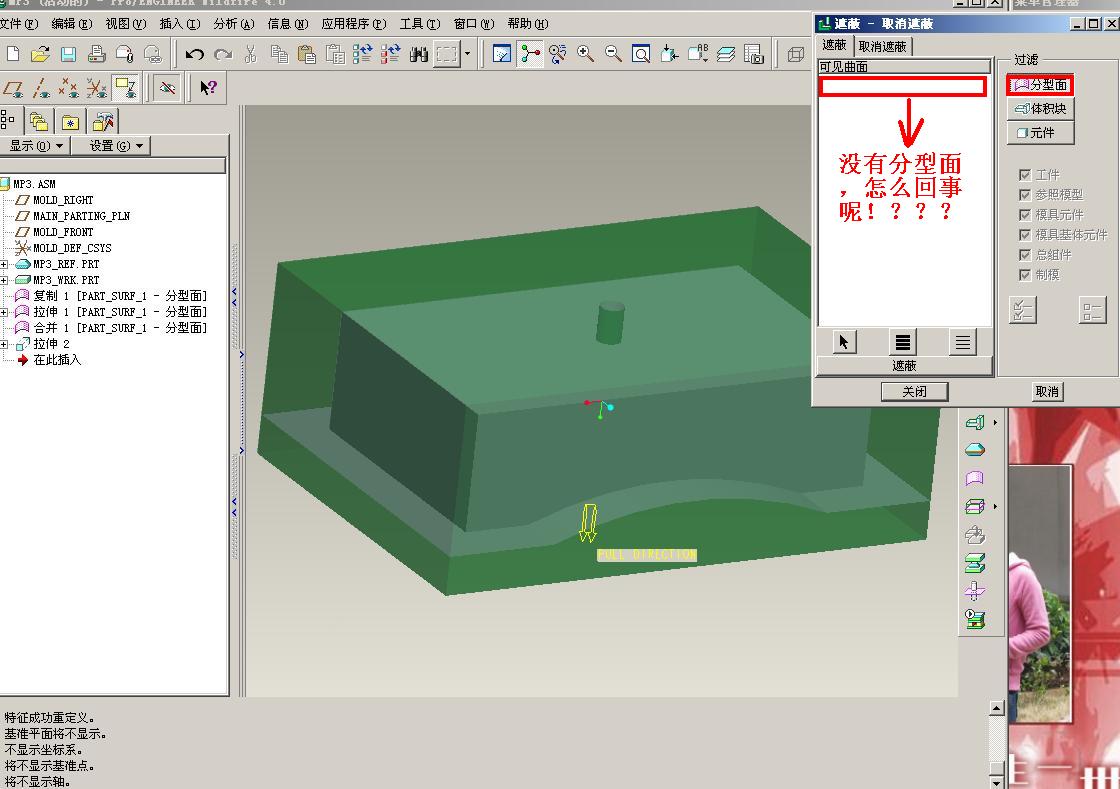Select MAIN_PARTING_PLN in model tree
This screenshot has width=1120, height=789.
(81, 216)
